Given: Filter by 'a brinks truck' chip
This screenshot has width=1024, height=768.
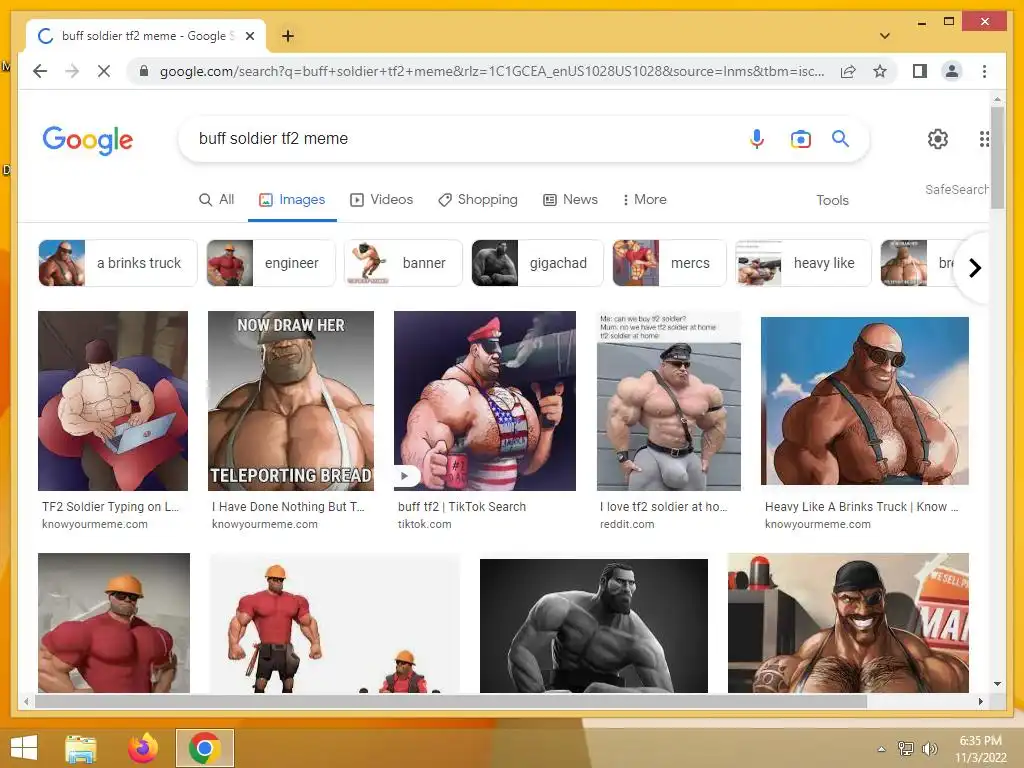Looking at the screenshot, I should [118, 263].
